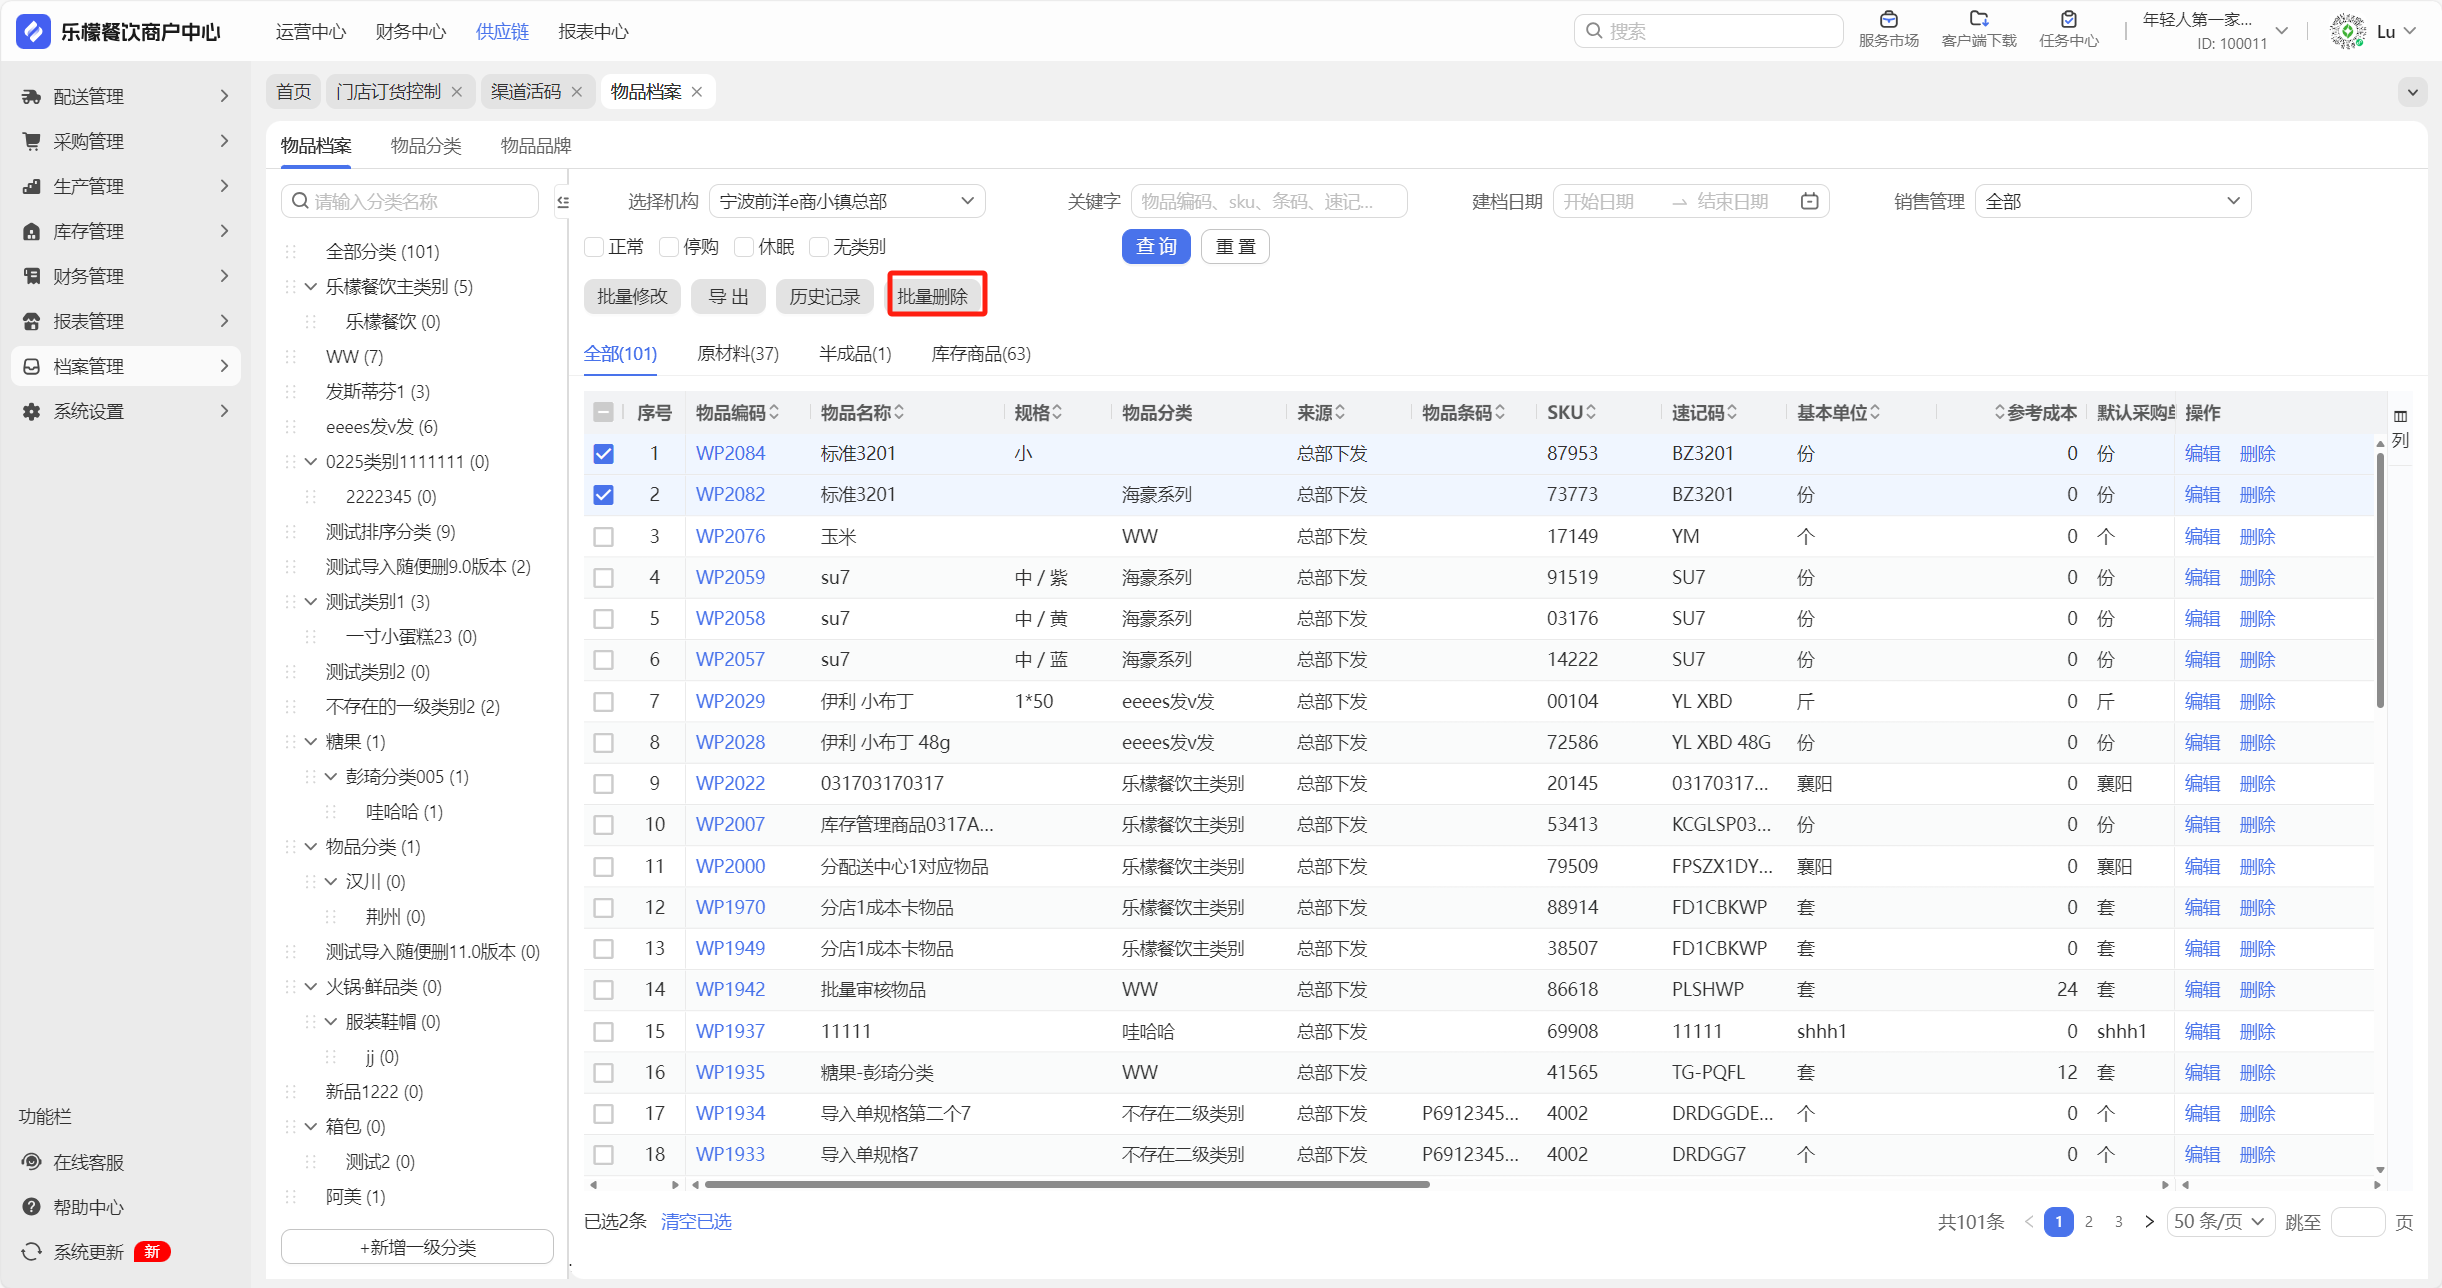Click the 关键字 search input field

(x=1267, y=202)
